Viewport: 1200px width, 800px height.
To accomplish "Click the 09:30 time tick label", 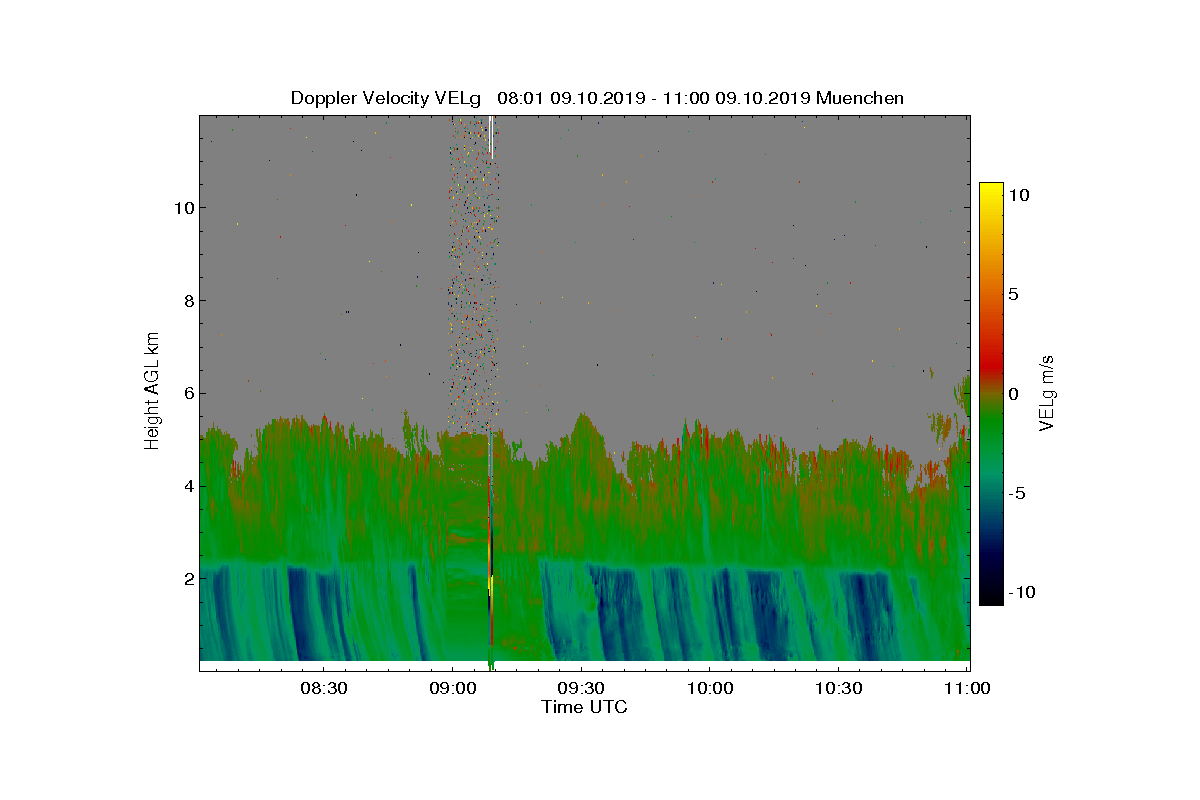I will [x=580, y=689].
